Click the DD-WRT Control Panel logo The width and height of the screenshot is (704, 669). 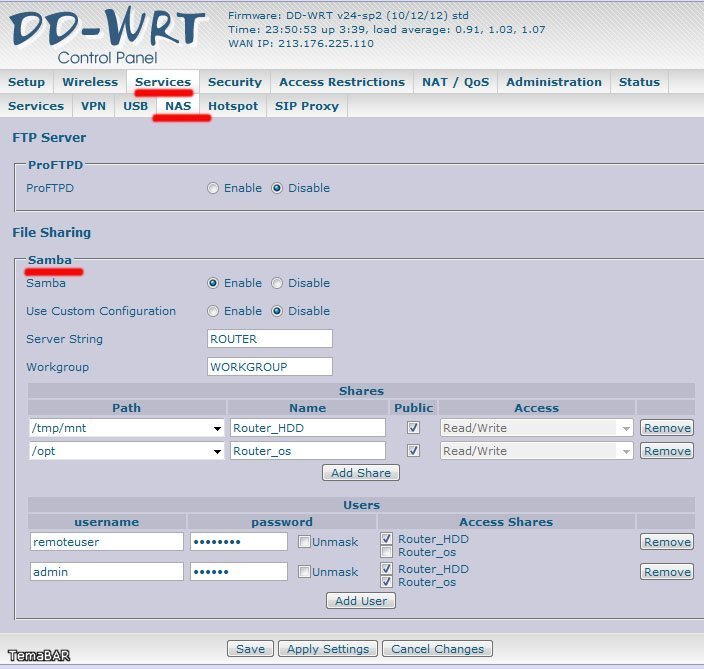click(107, 37)
